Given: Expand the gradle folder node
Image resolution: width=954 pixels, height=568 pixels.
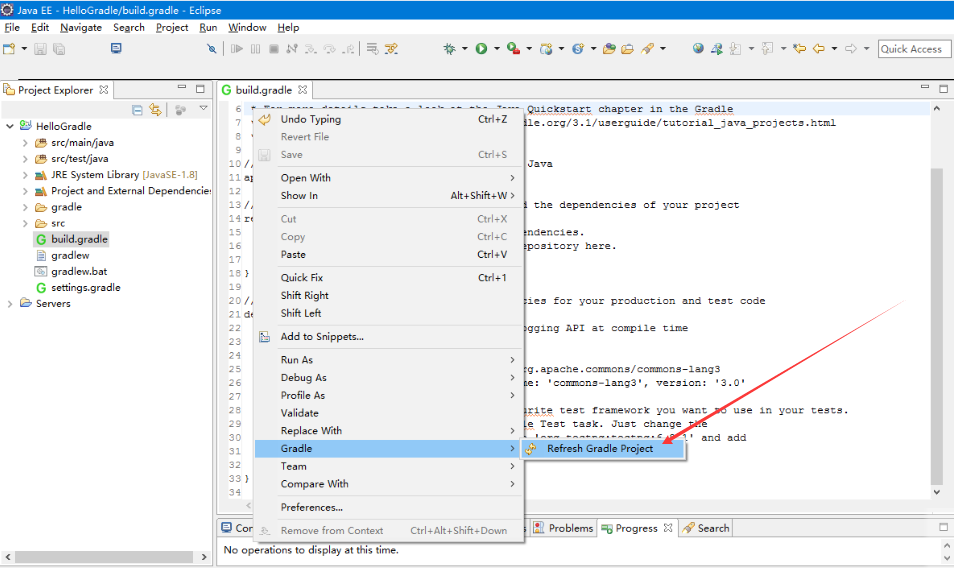Looking at the screenshot, I should tap(25, 207).
